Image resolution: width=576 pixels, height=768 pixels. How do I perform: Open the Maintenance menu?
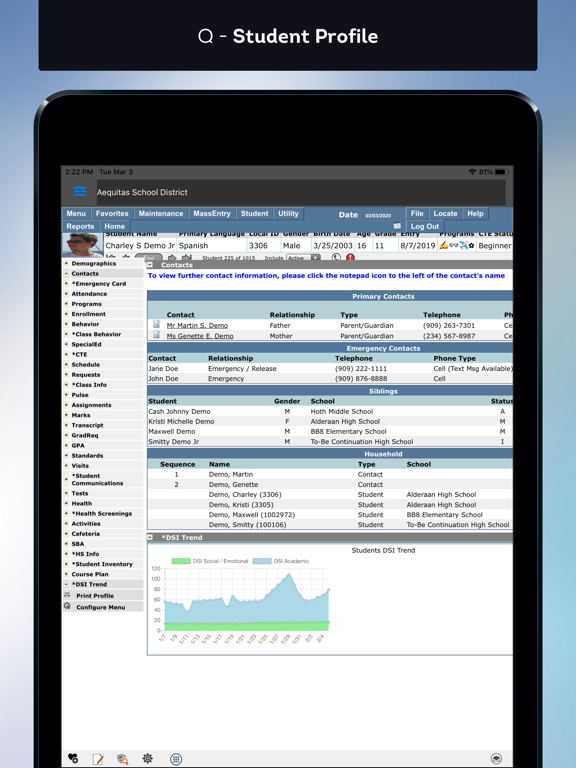coord(161,214)
